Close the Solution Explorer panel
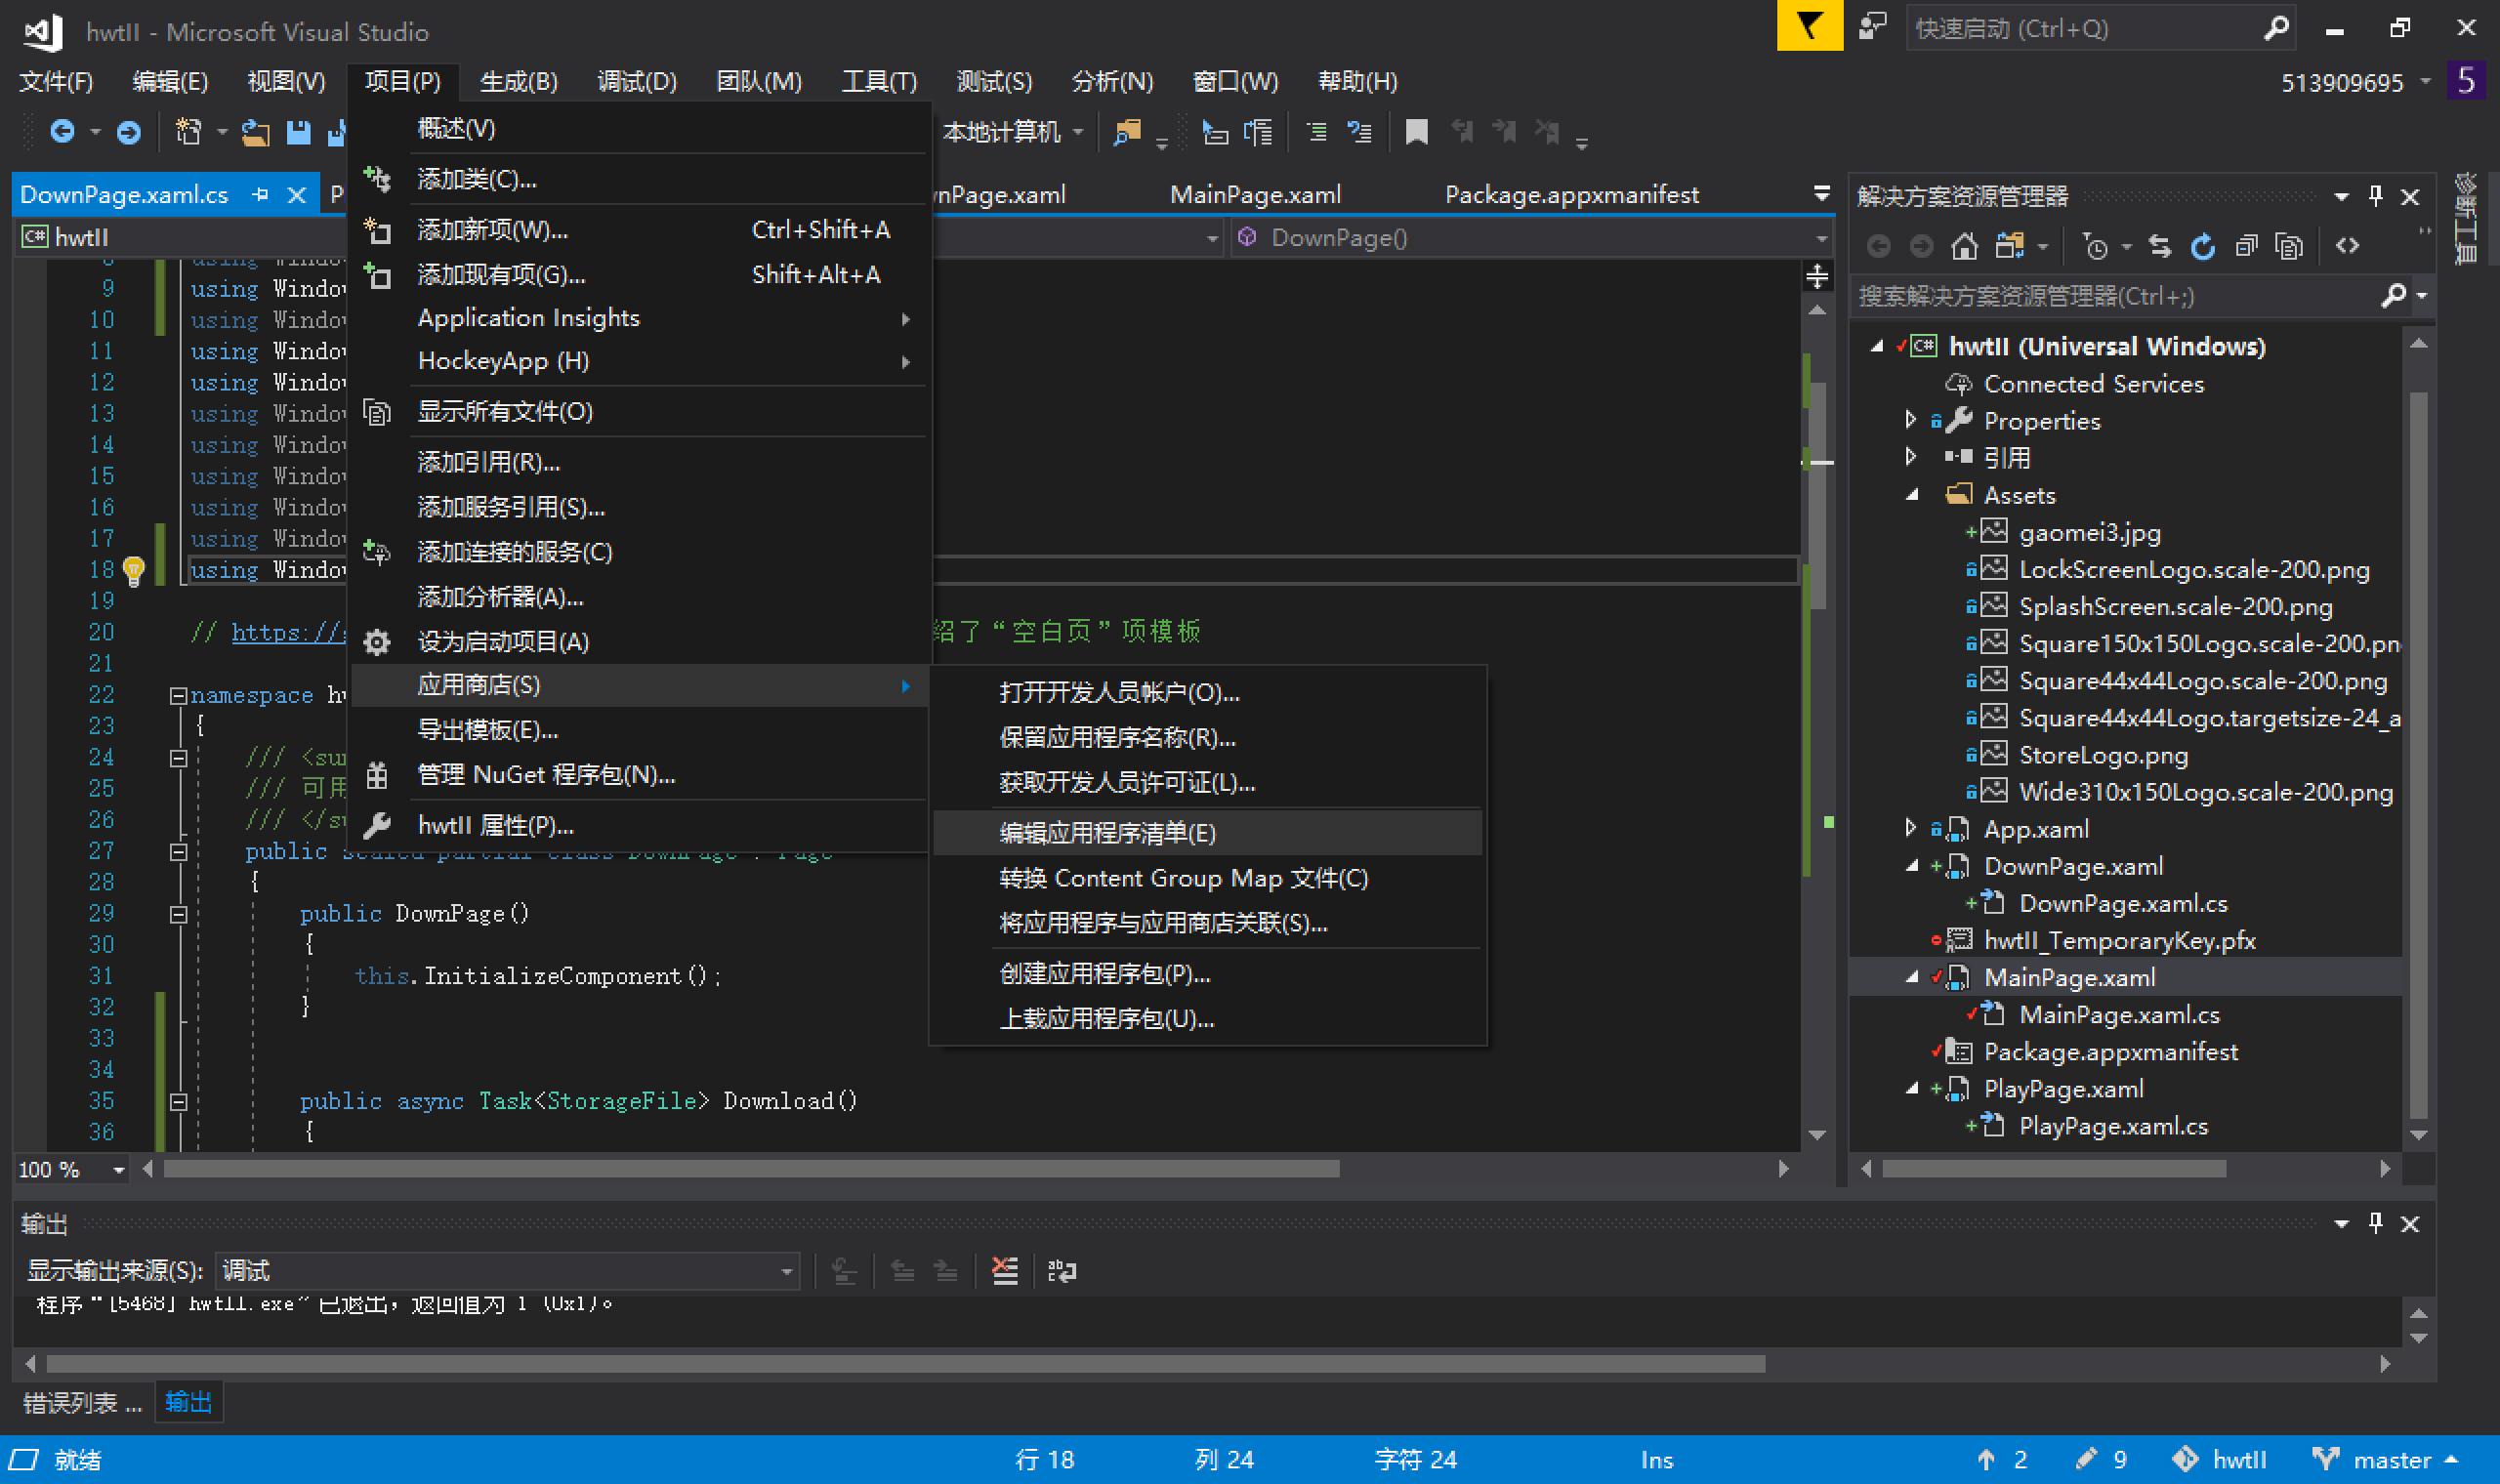Screen dimensions: 2500x1484 click(2410, 196)
